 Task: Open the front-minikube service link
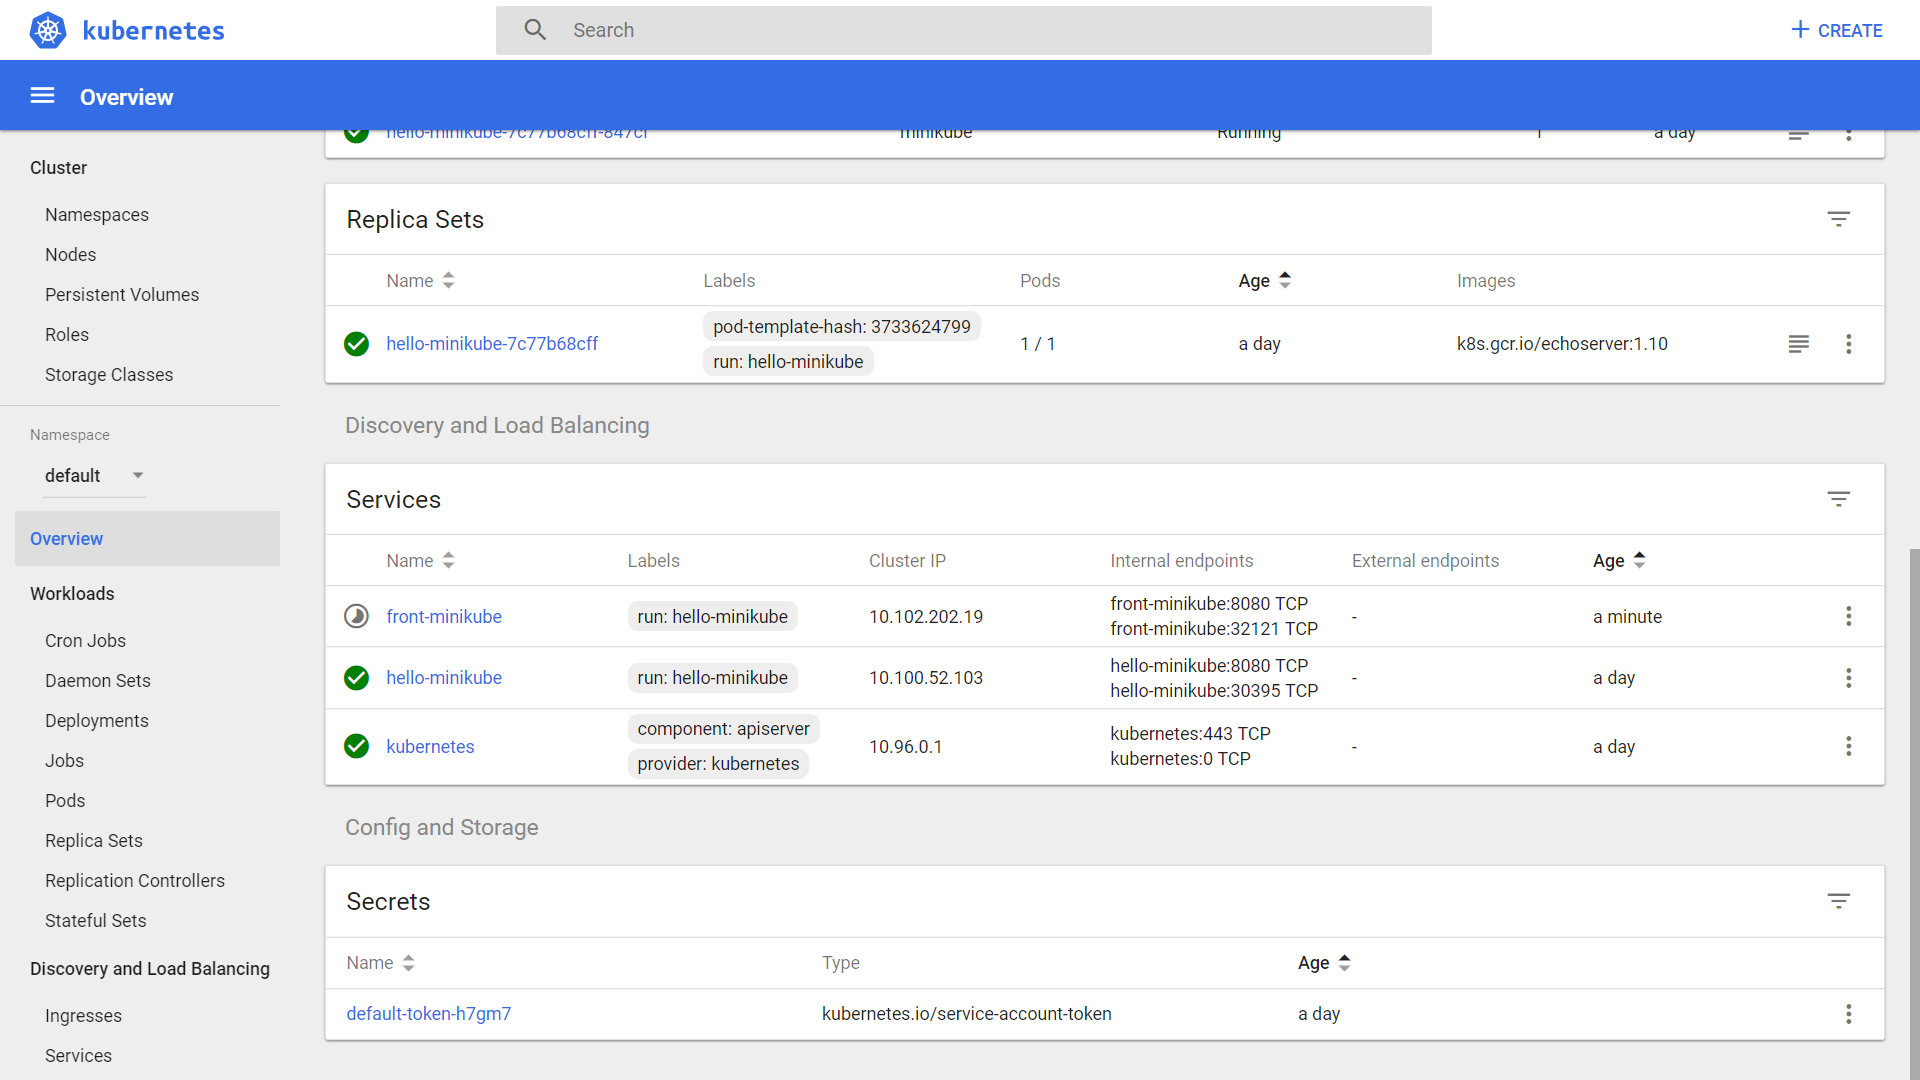click(x=444, y=617)
